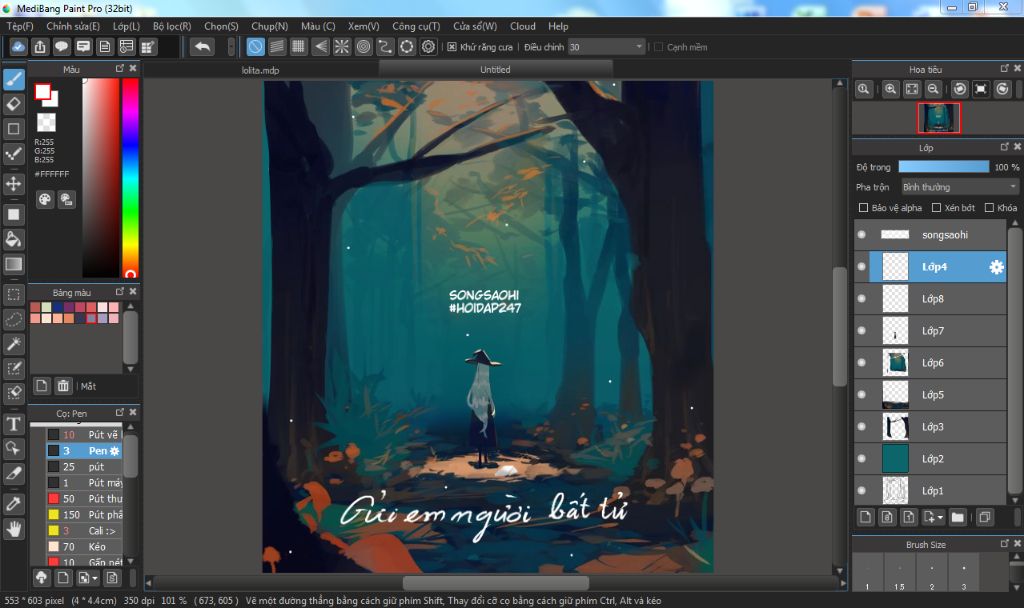This screenshot has width=1024, height=608.
Task: Open Help menu
Action: [558, 26]
